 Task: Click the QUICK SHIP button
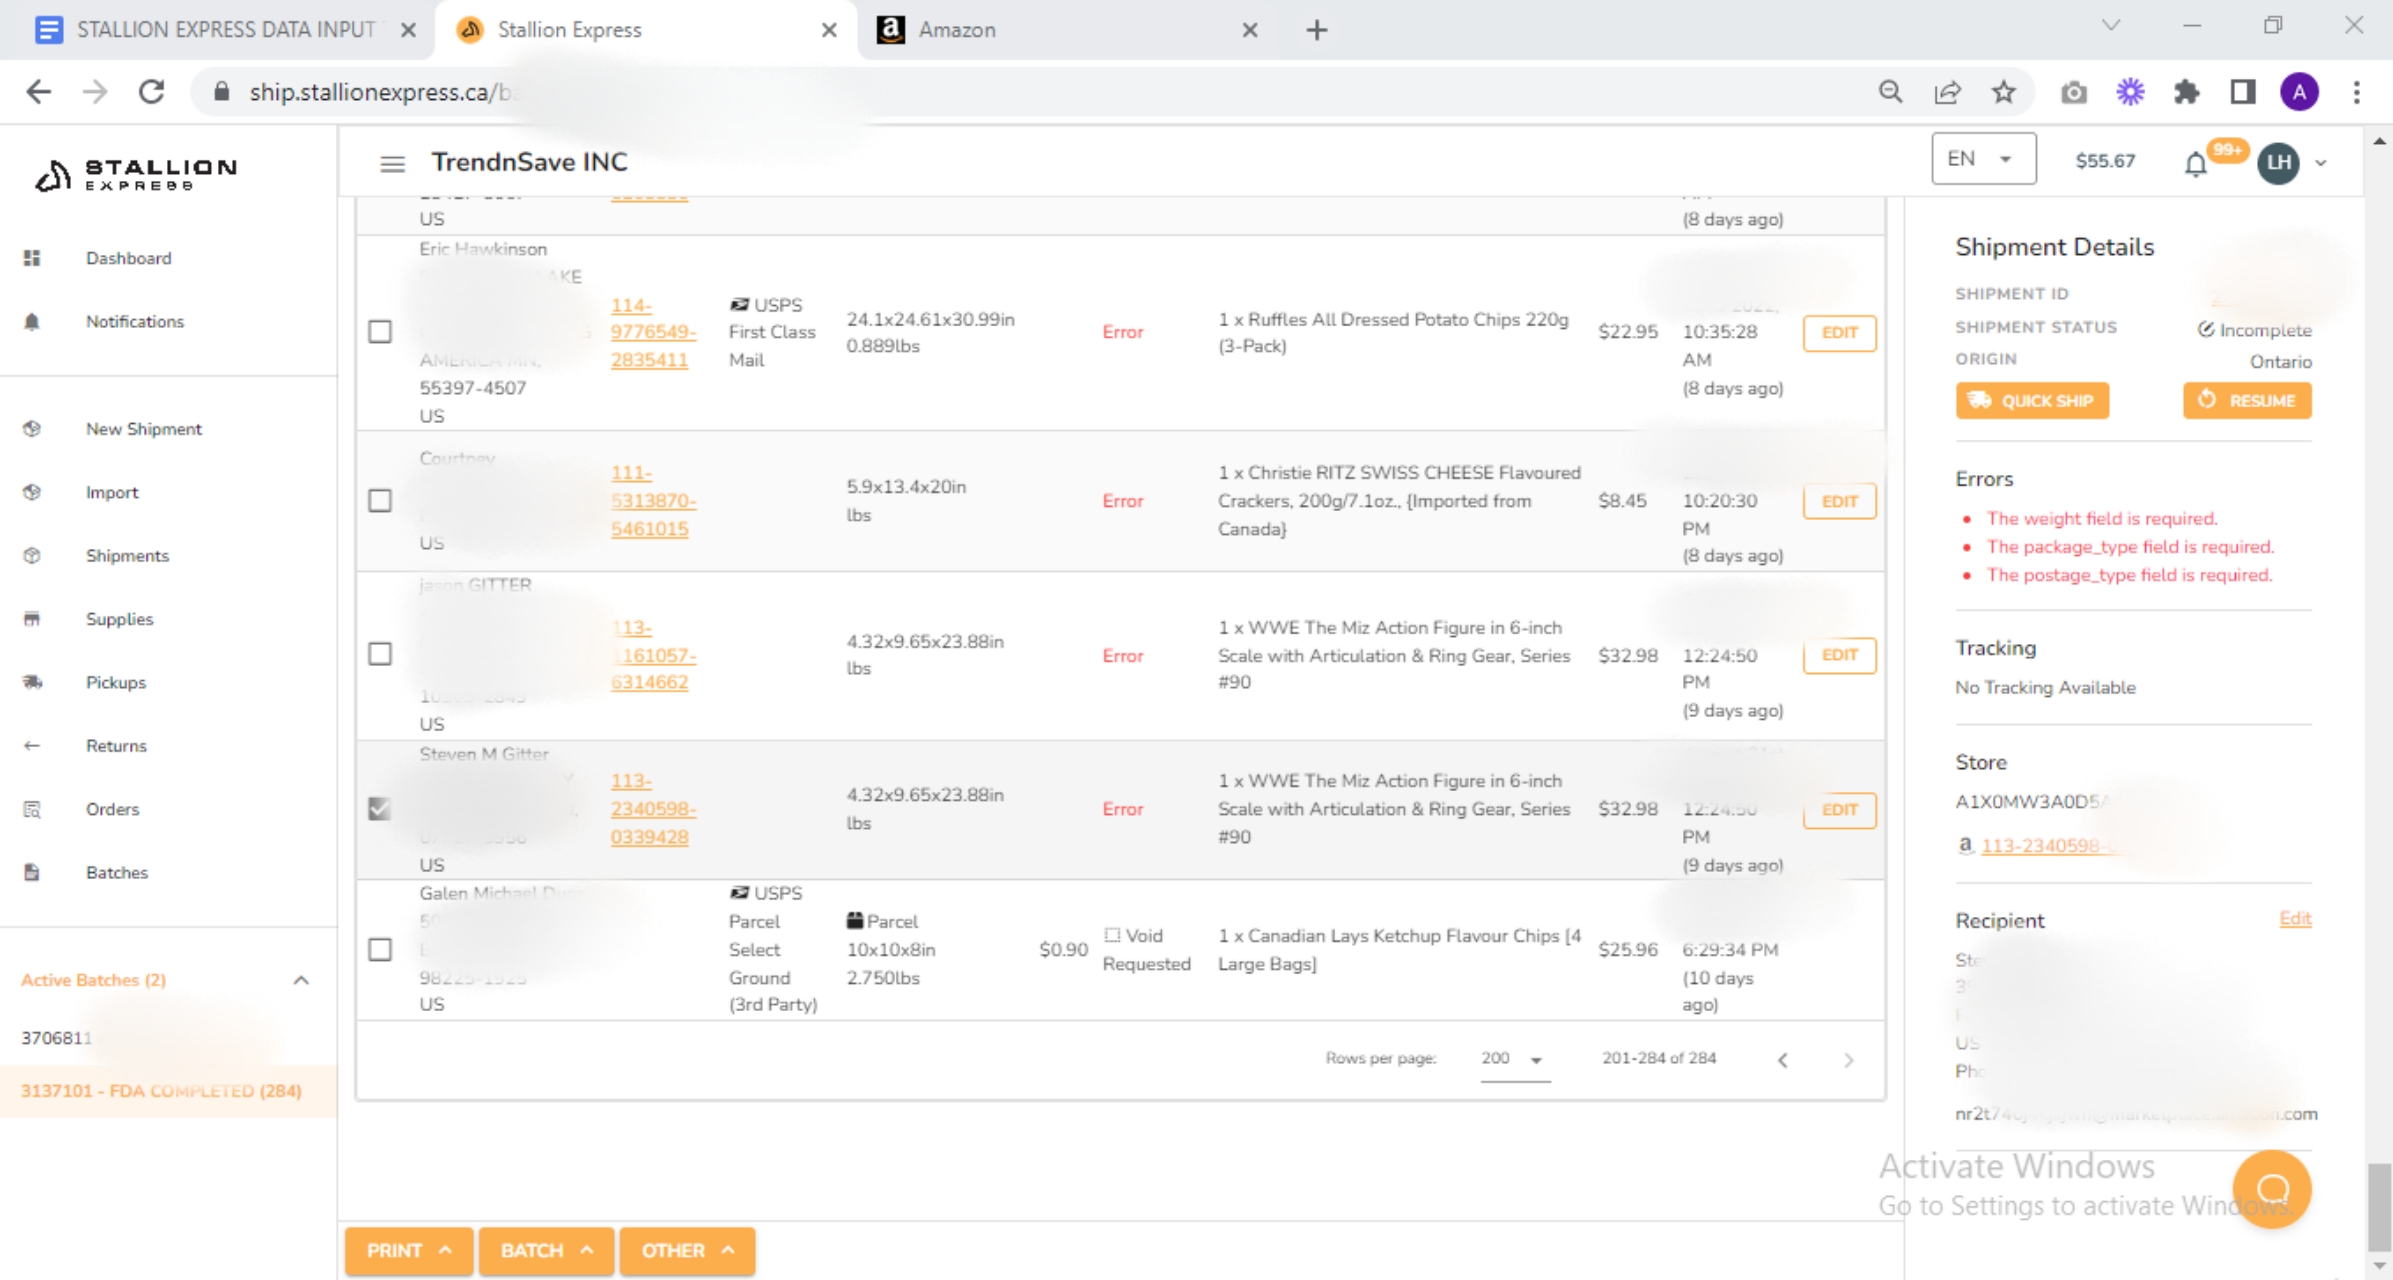pyautogui.click(x=2031, y=401)
